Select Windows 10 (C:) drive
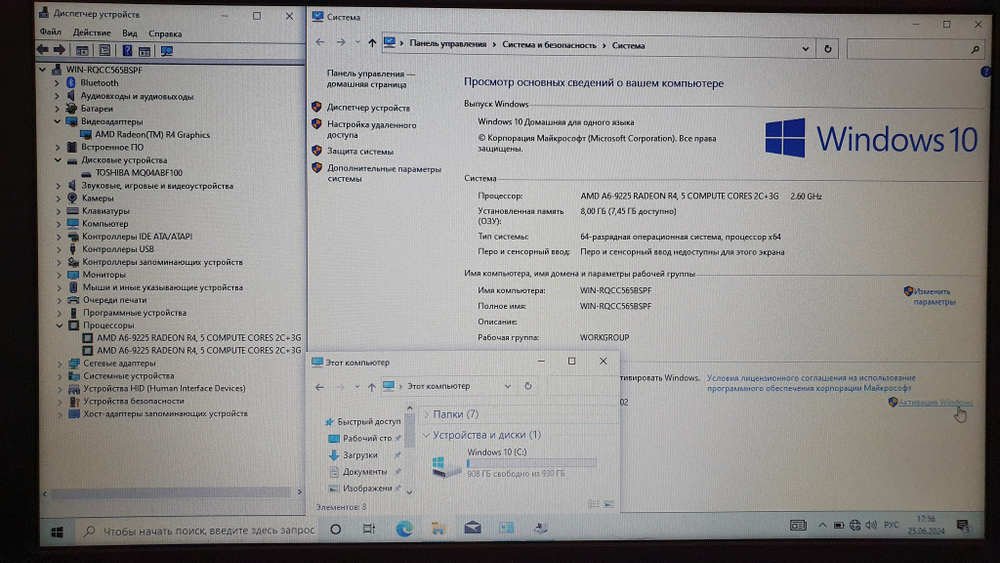Viewport: 1000px width, 563px height. click(x=514, y=463)
